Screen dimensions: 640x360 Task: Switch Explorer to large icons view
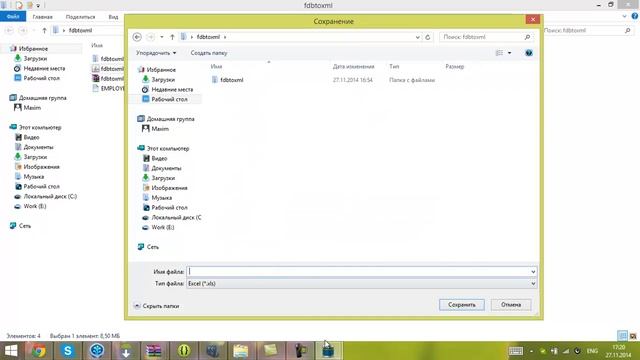[x=633, y=336]
